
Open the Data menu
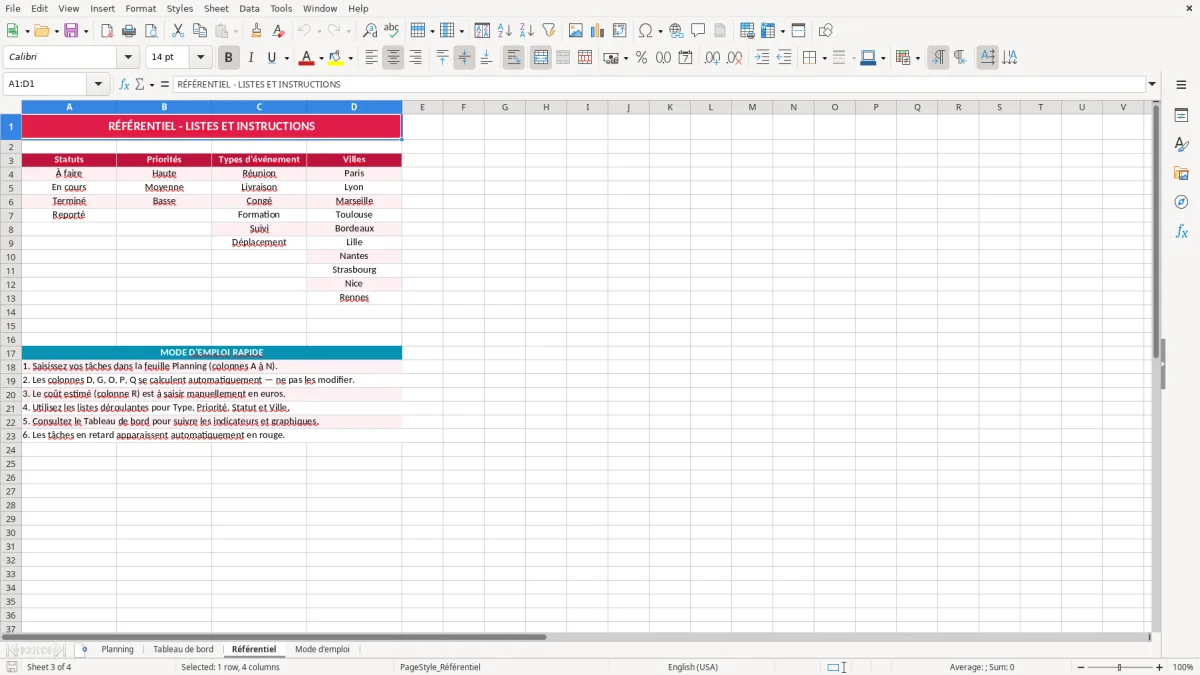coord(249,8)
